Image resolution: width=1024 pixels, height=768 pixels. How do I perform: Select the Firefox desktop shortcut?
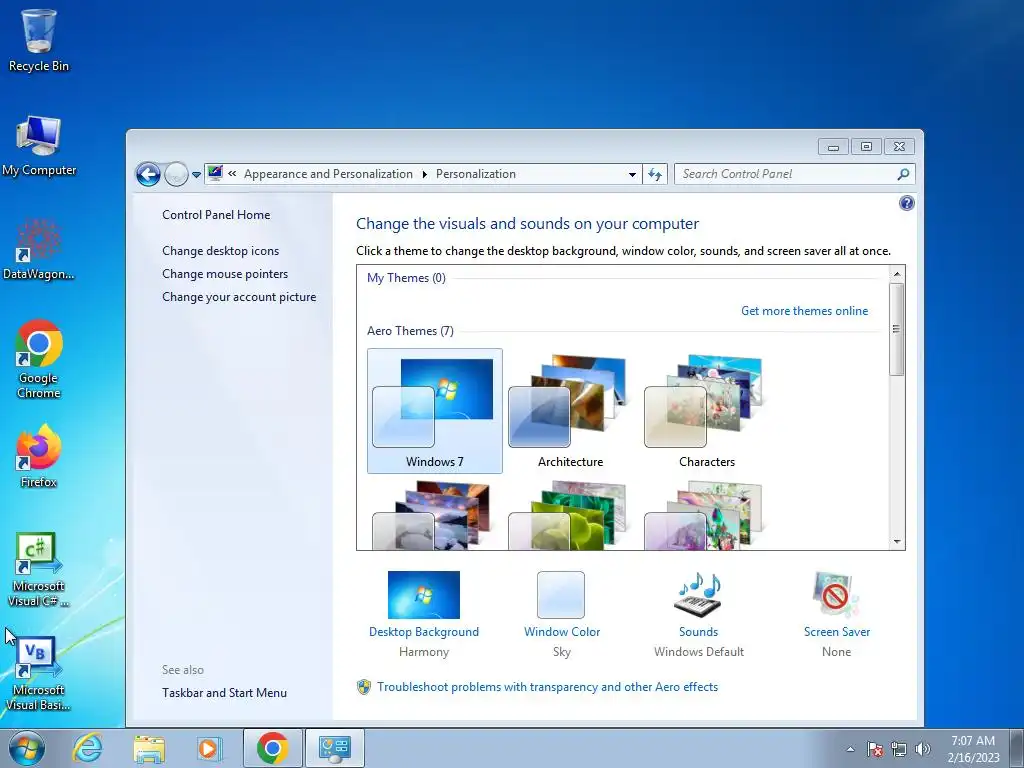(x=39, y=456)
